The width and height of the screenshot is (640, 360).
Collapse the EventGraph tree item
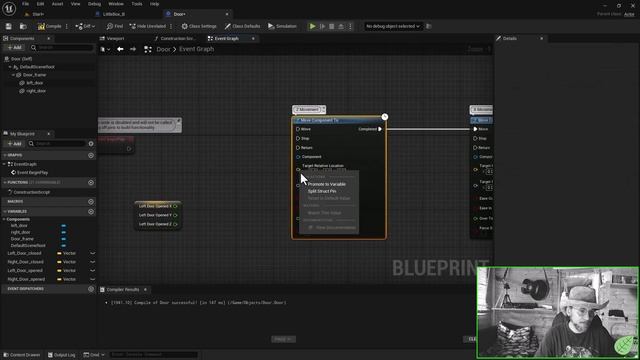point(4,164)
